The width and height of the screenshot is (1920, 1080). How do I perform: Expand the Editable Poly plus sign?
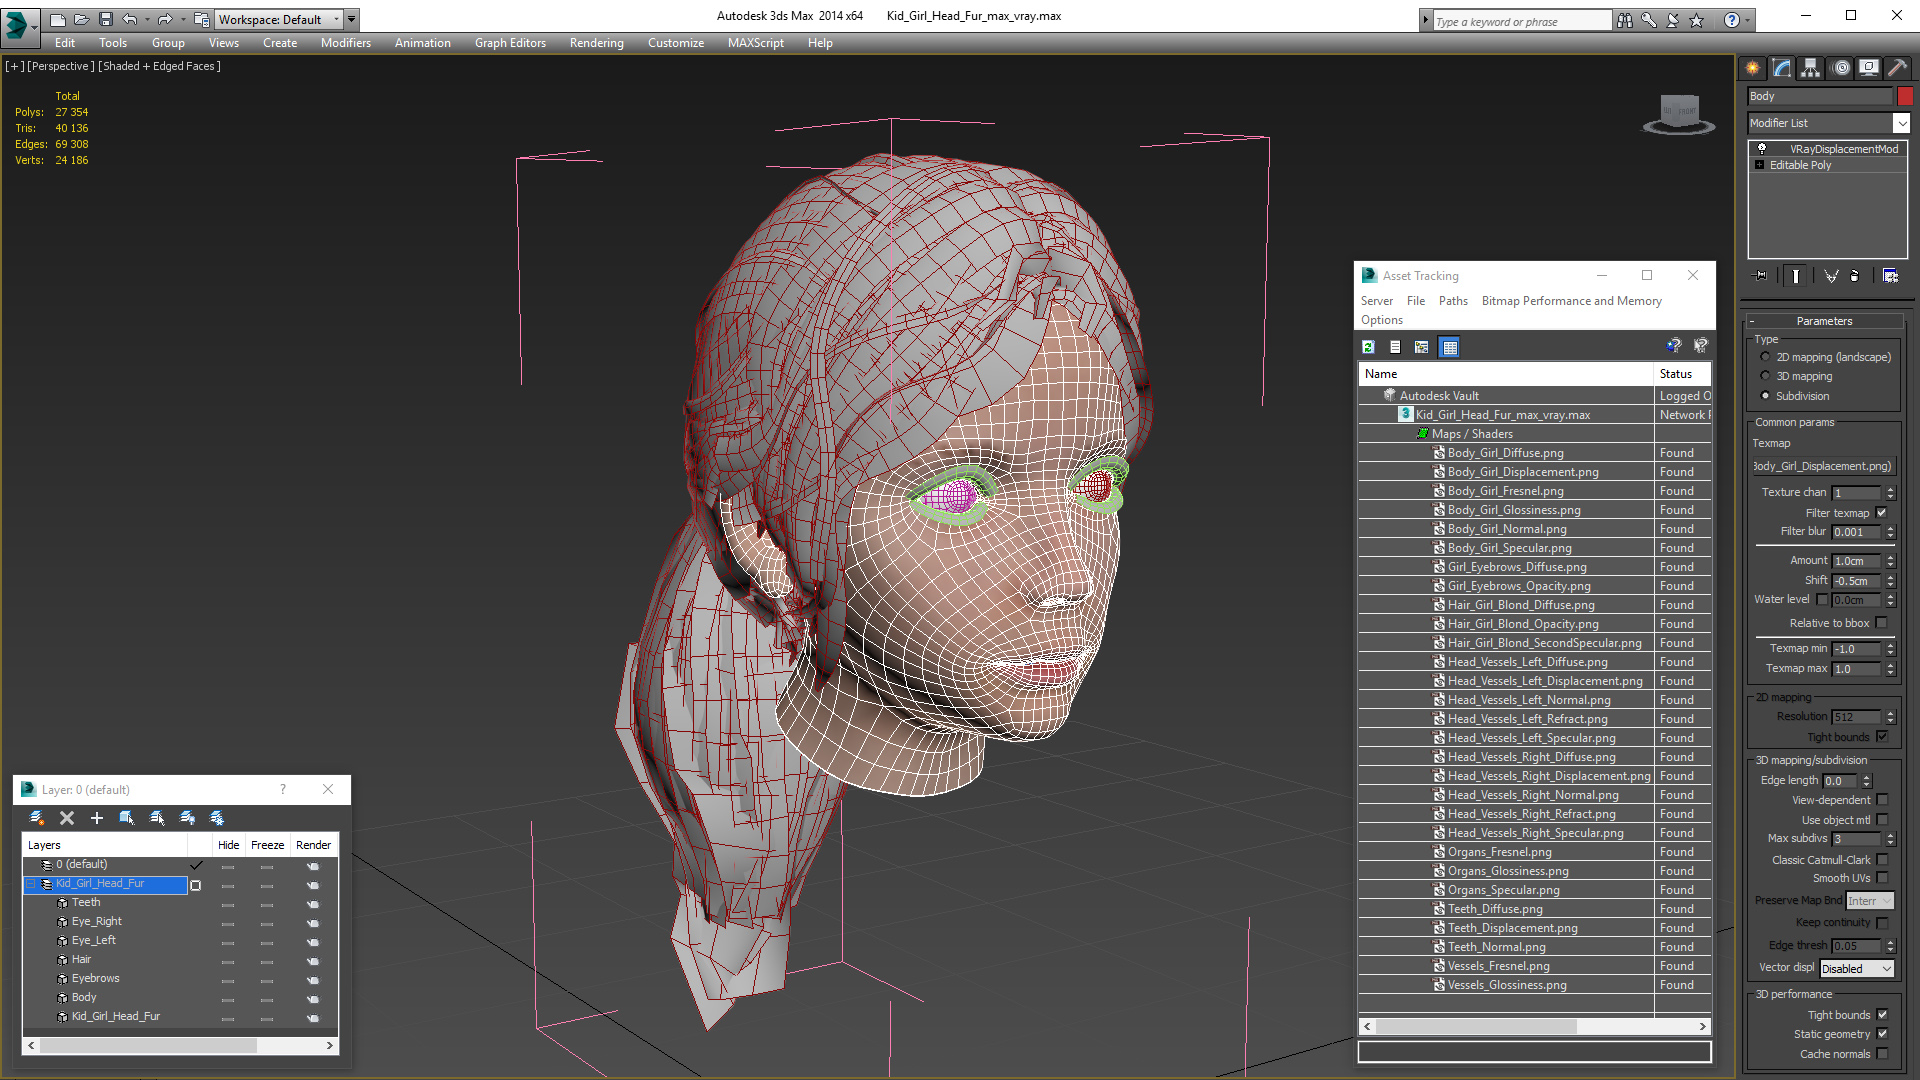tap(1759, 165)
